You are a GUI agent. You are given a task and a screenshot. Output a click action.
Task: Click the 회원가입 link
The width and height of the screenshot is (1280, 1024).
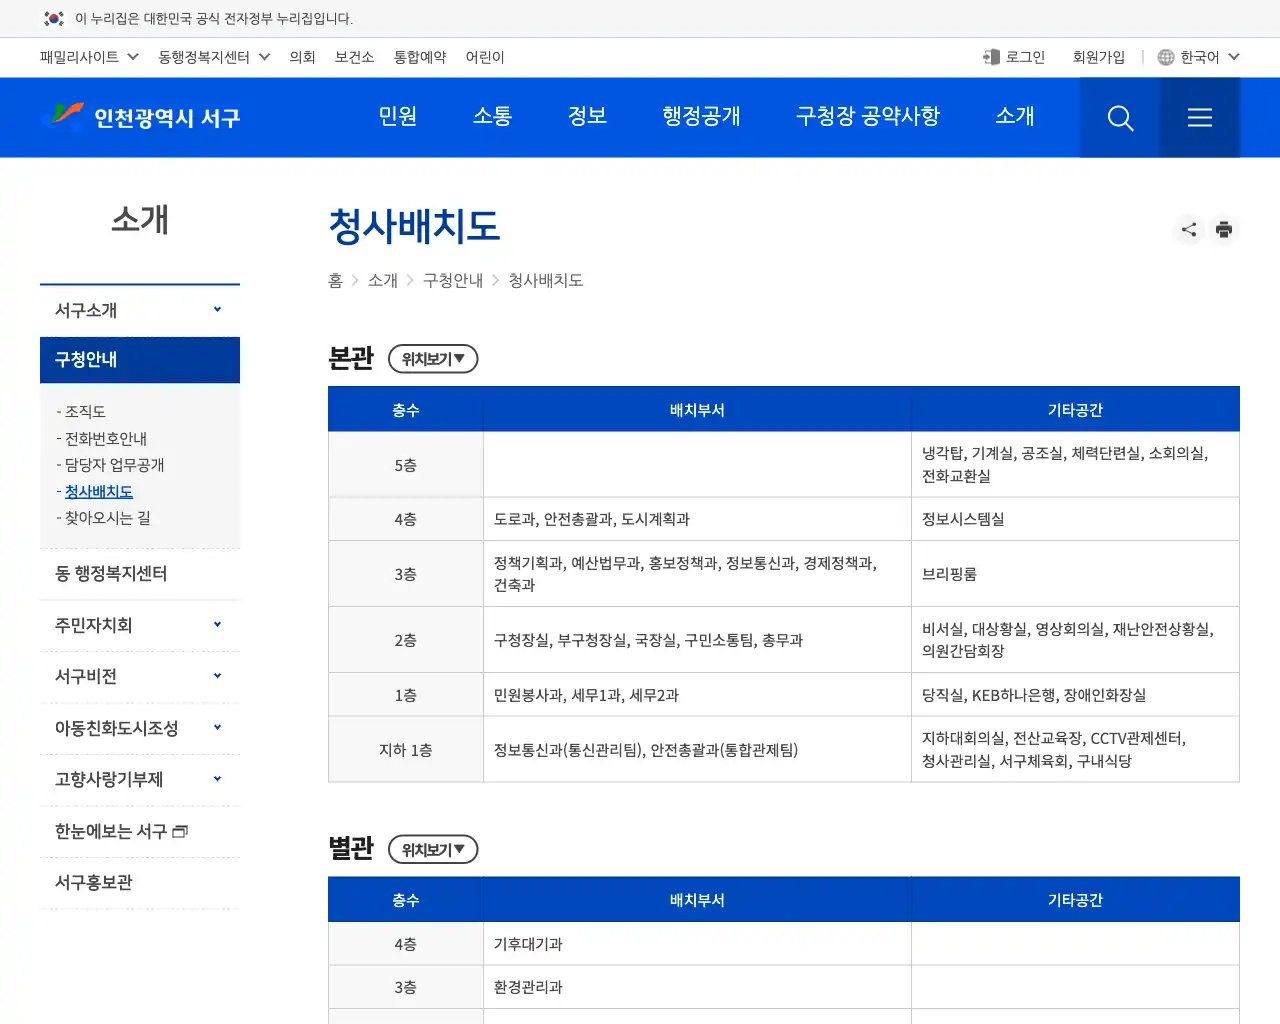[x=1098, y=57]
